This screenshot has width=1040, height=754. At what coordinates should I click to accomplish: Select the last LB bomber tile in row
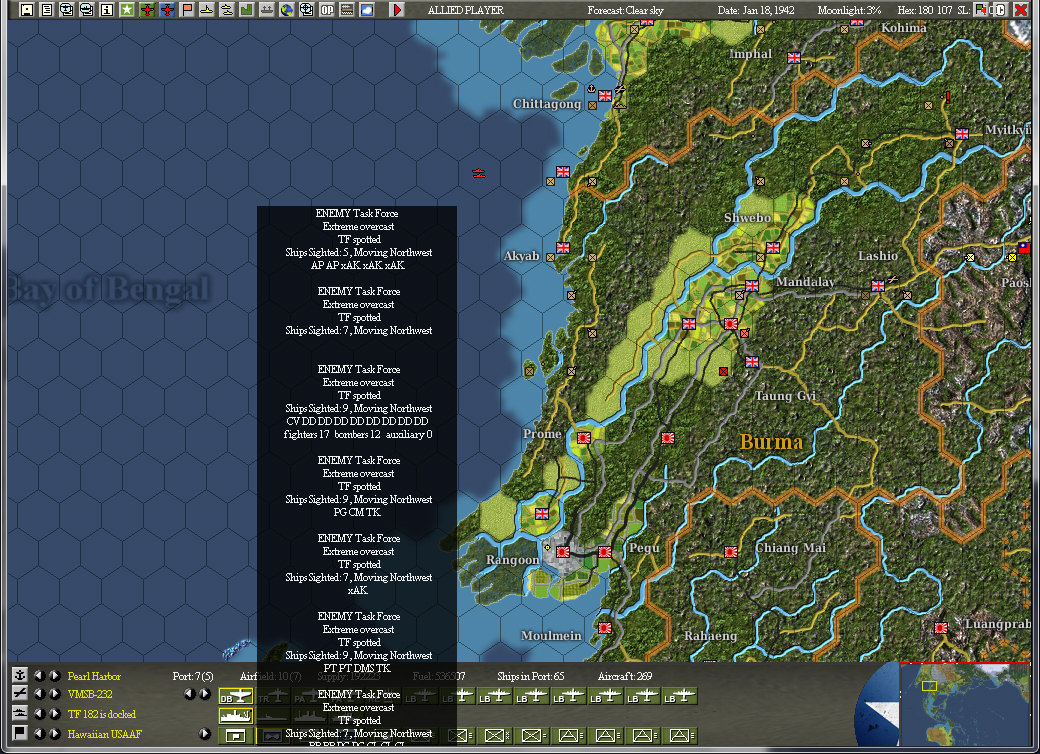pos(679,696)
